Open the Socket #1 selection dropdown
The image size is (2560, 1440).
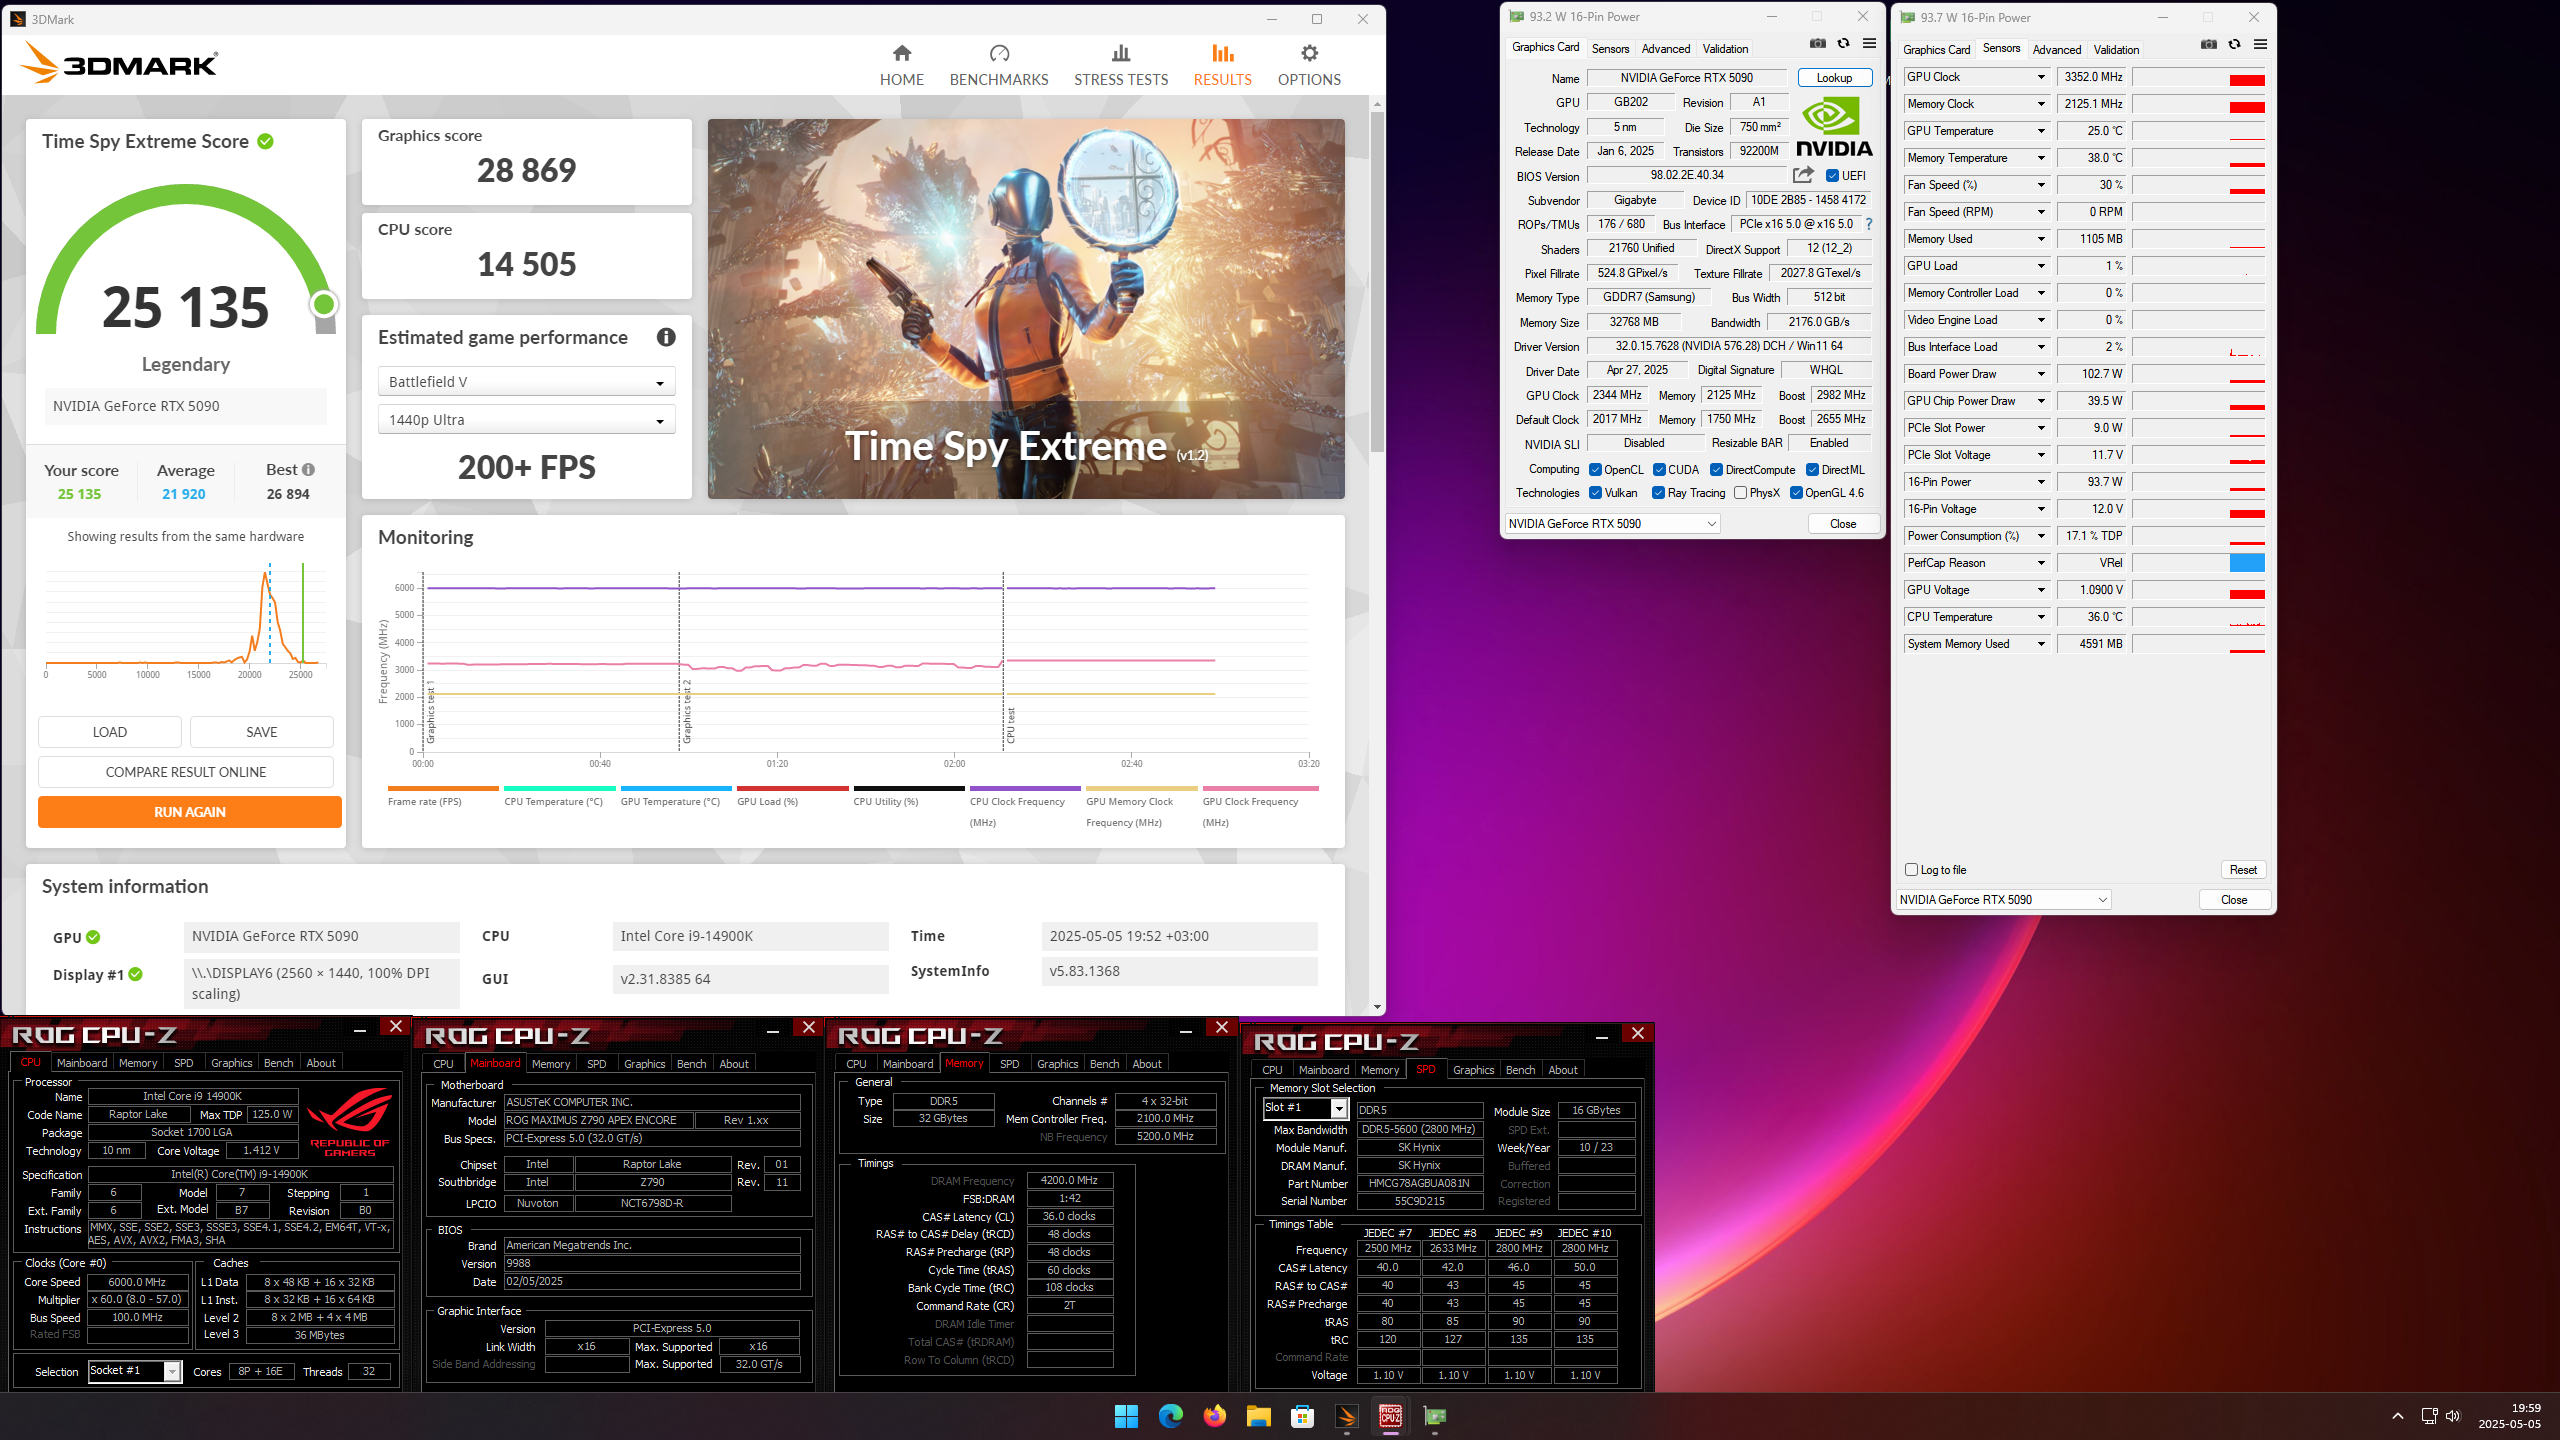pyautogui.click(x=134, y=1371)
